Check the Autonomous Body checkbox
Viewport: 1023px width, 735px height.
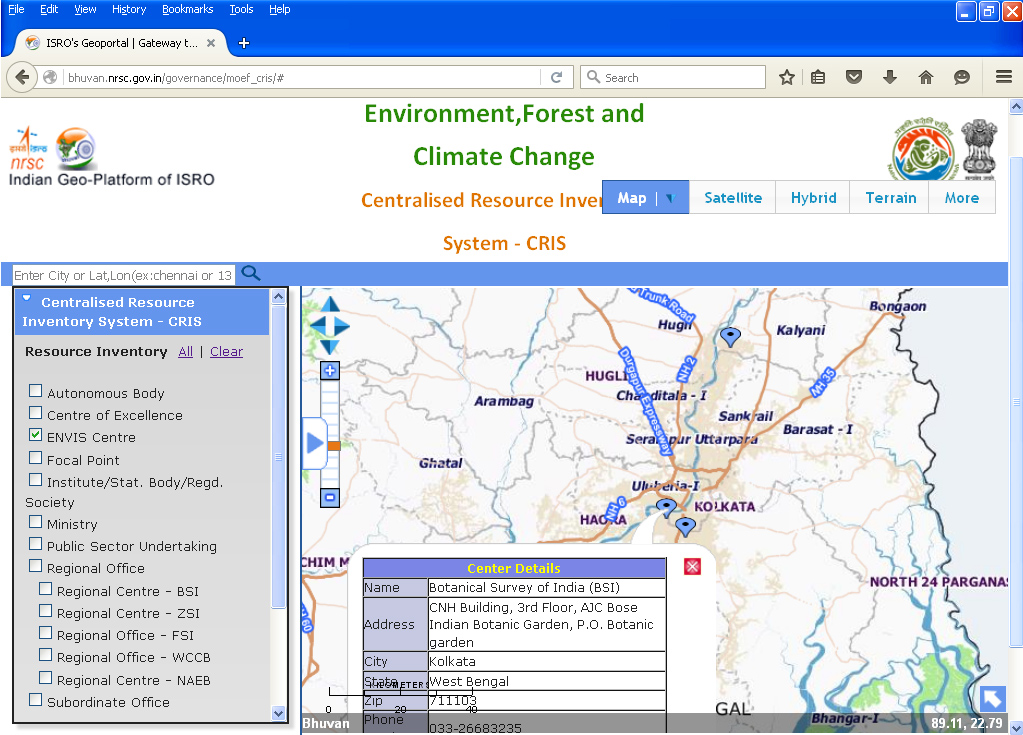[x=36, y=391]
